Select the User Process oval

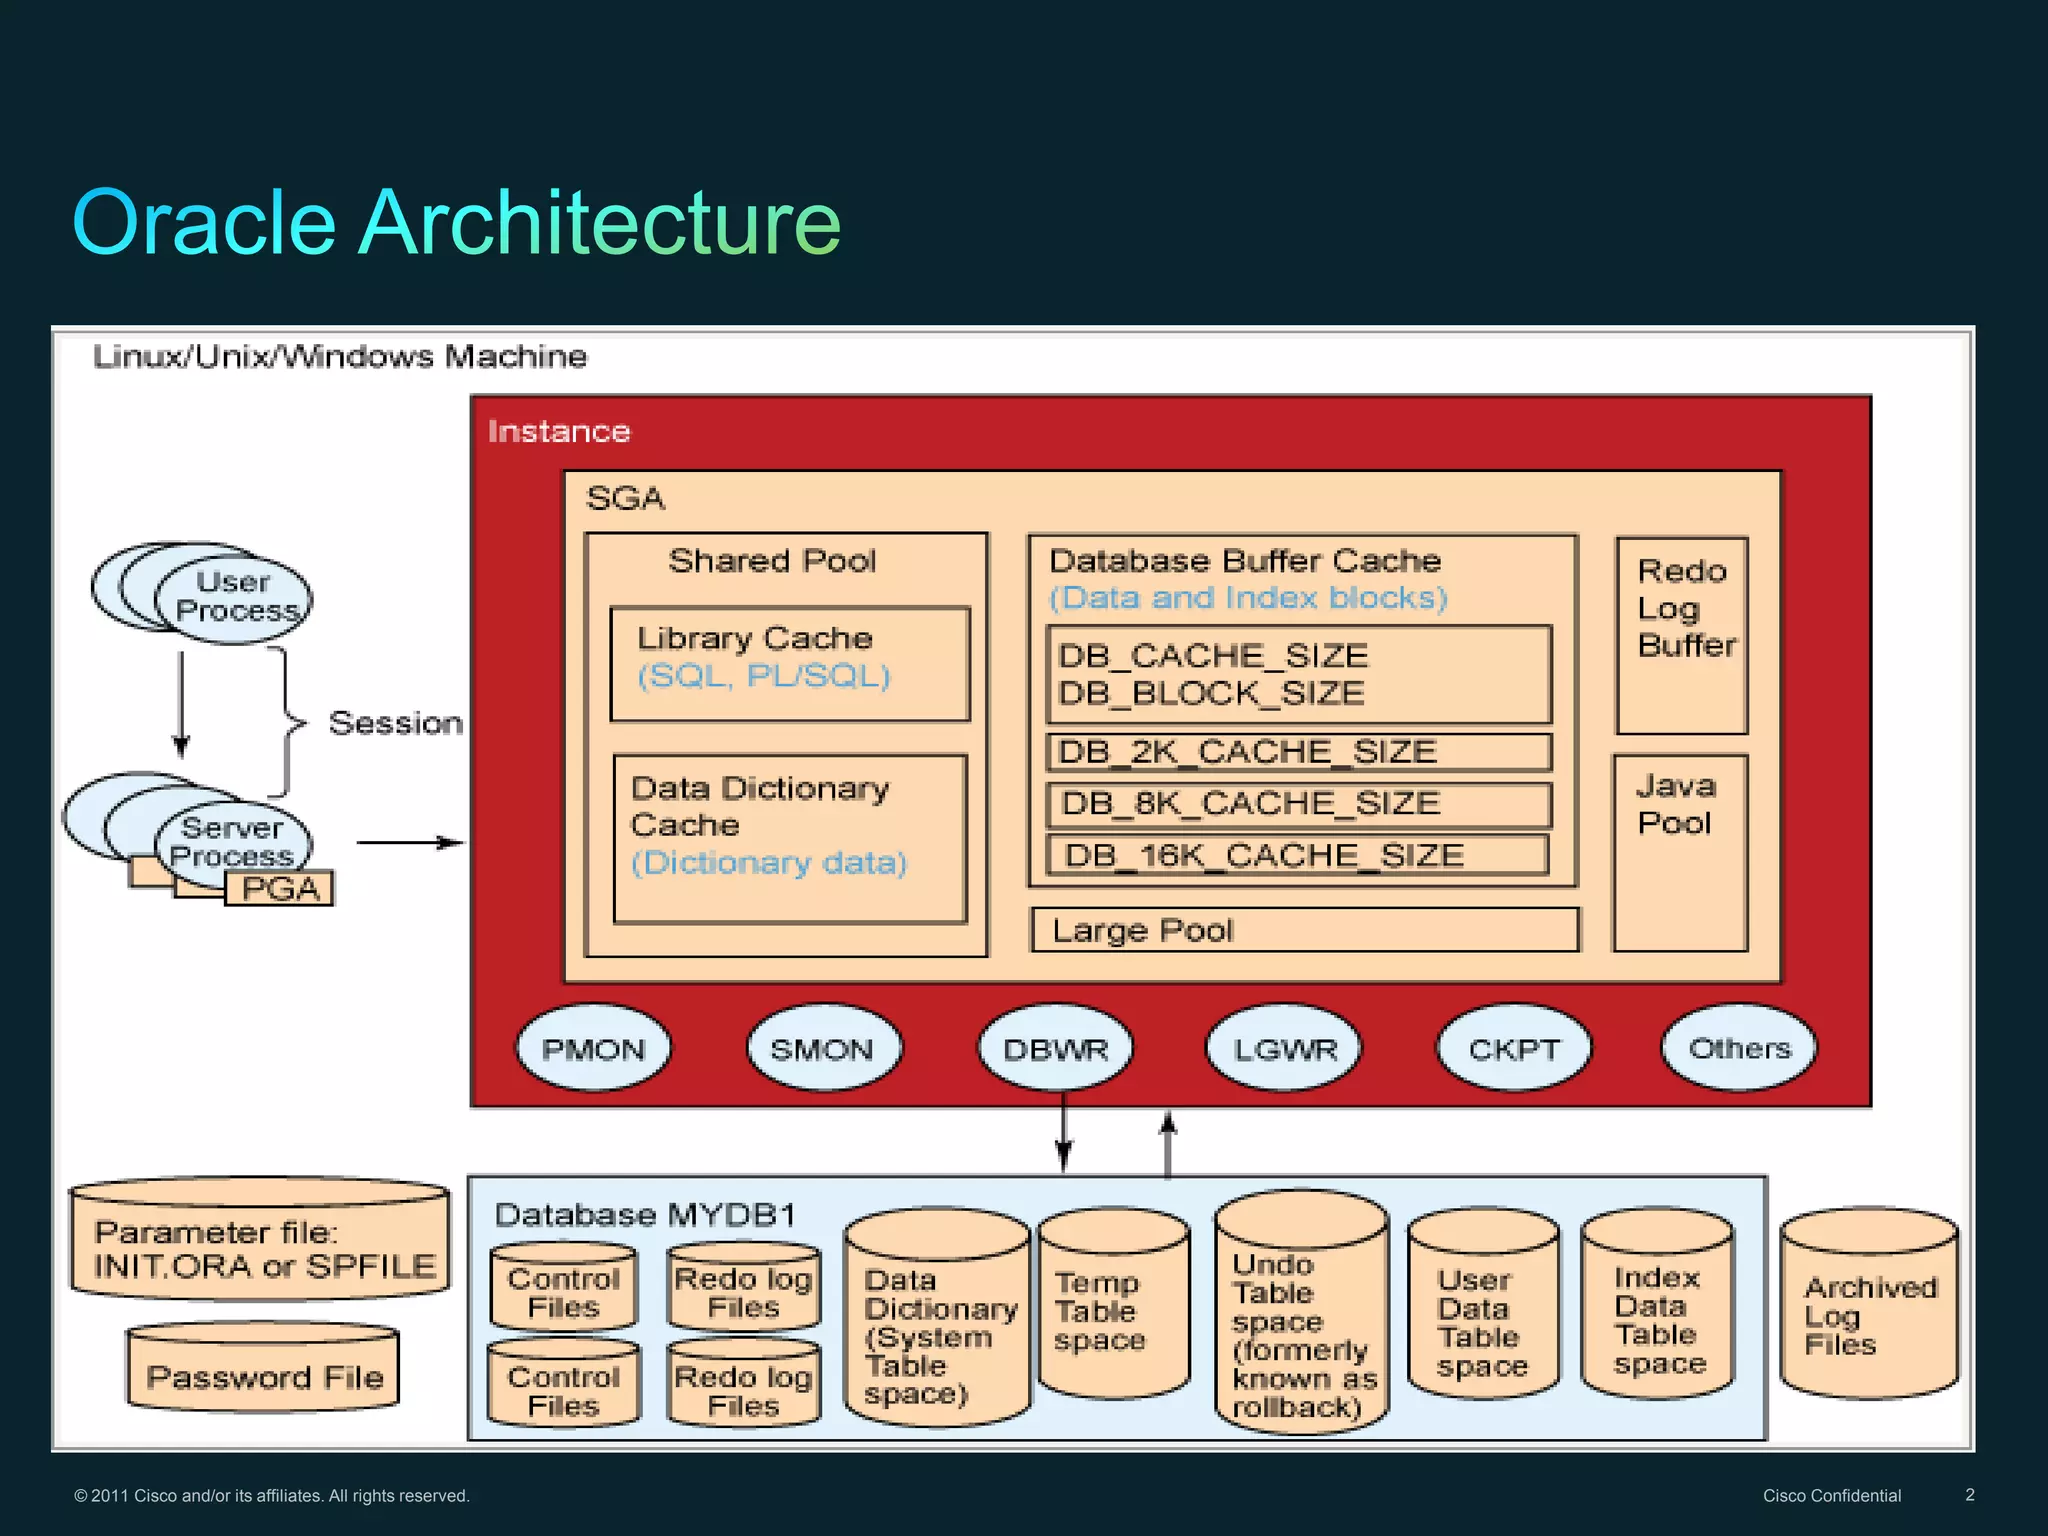pyautogui.click(x=233, y=599)
